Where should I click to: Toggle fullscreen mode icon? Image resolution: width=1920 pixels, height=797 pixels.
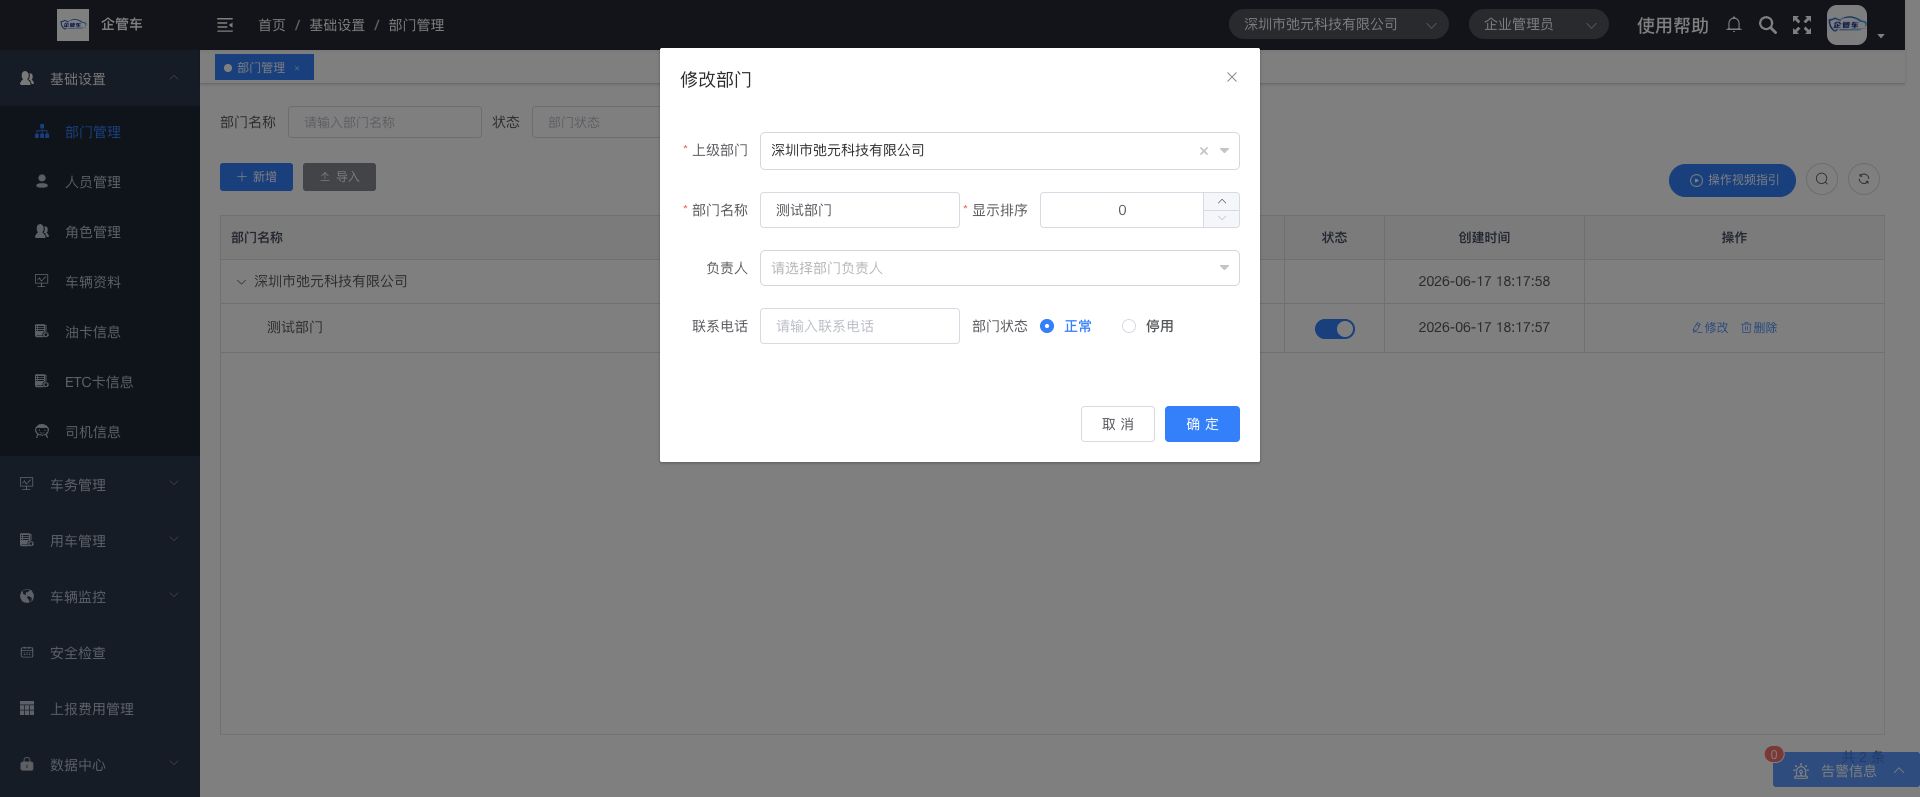(1802, 25)
